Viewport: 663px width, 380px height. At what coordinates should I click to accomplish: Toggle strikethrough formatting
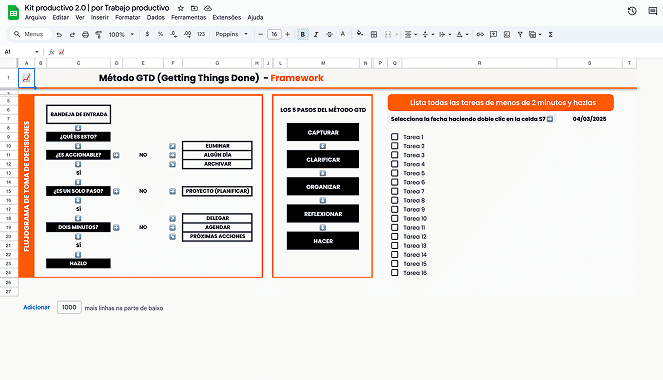pyautogui.click(x=329, y=34)
